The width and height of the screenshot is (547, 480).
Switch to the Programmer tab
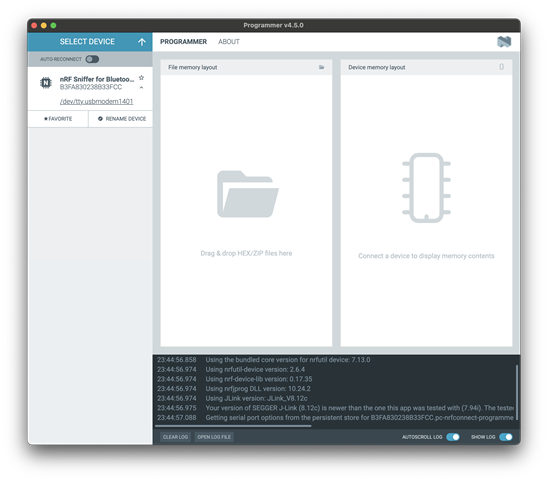coord(183,42)
